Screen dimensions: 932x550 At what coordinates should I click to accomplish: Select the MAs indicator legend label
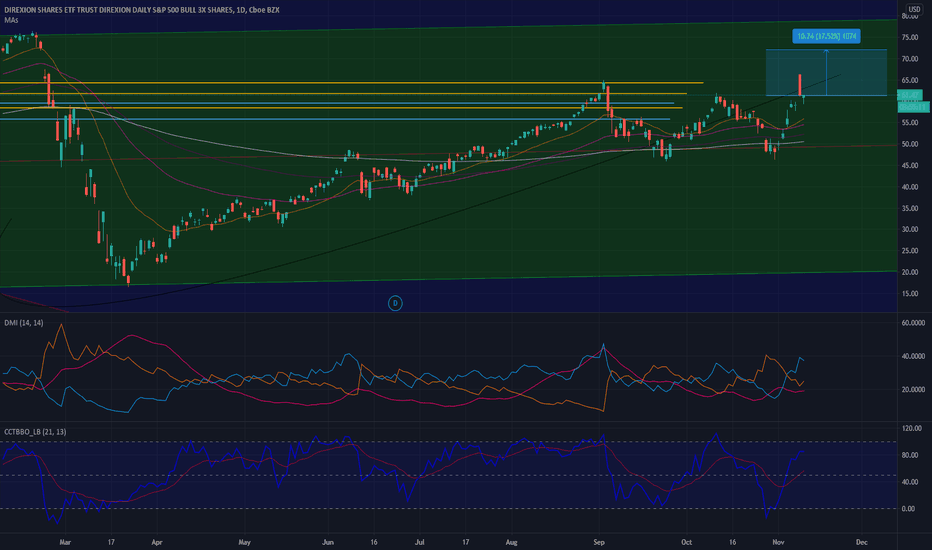pos(11,20)
